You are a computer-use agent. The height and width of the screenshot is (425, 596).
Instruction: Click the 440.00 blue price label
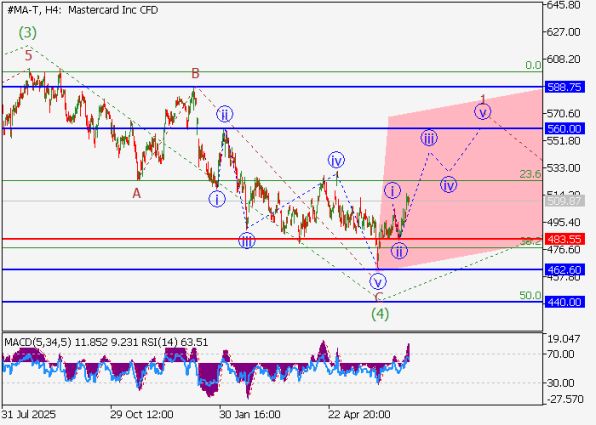pyautogui.click(x=564, y=302)
